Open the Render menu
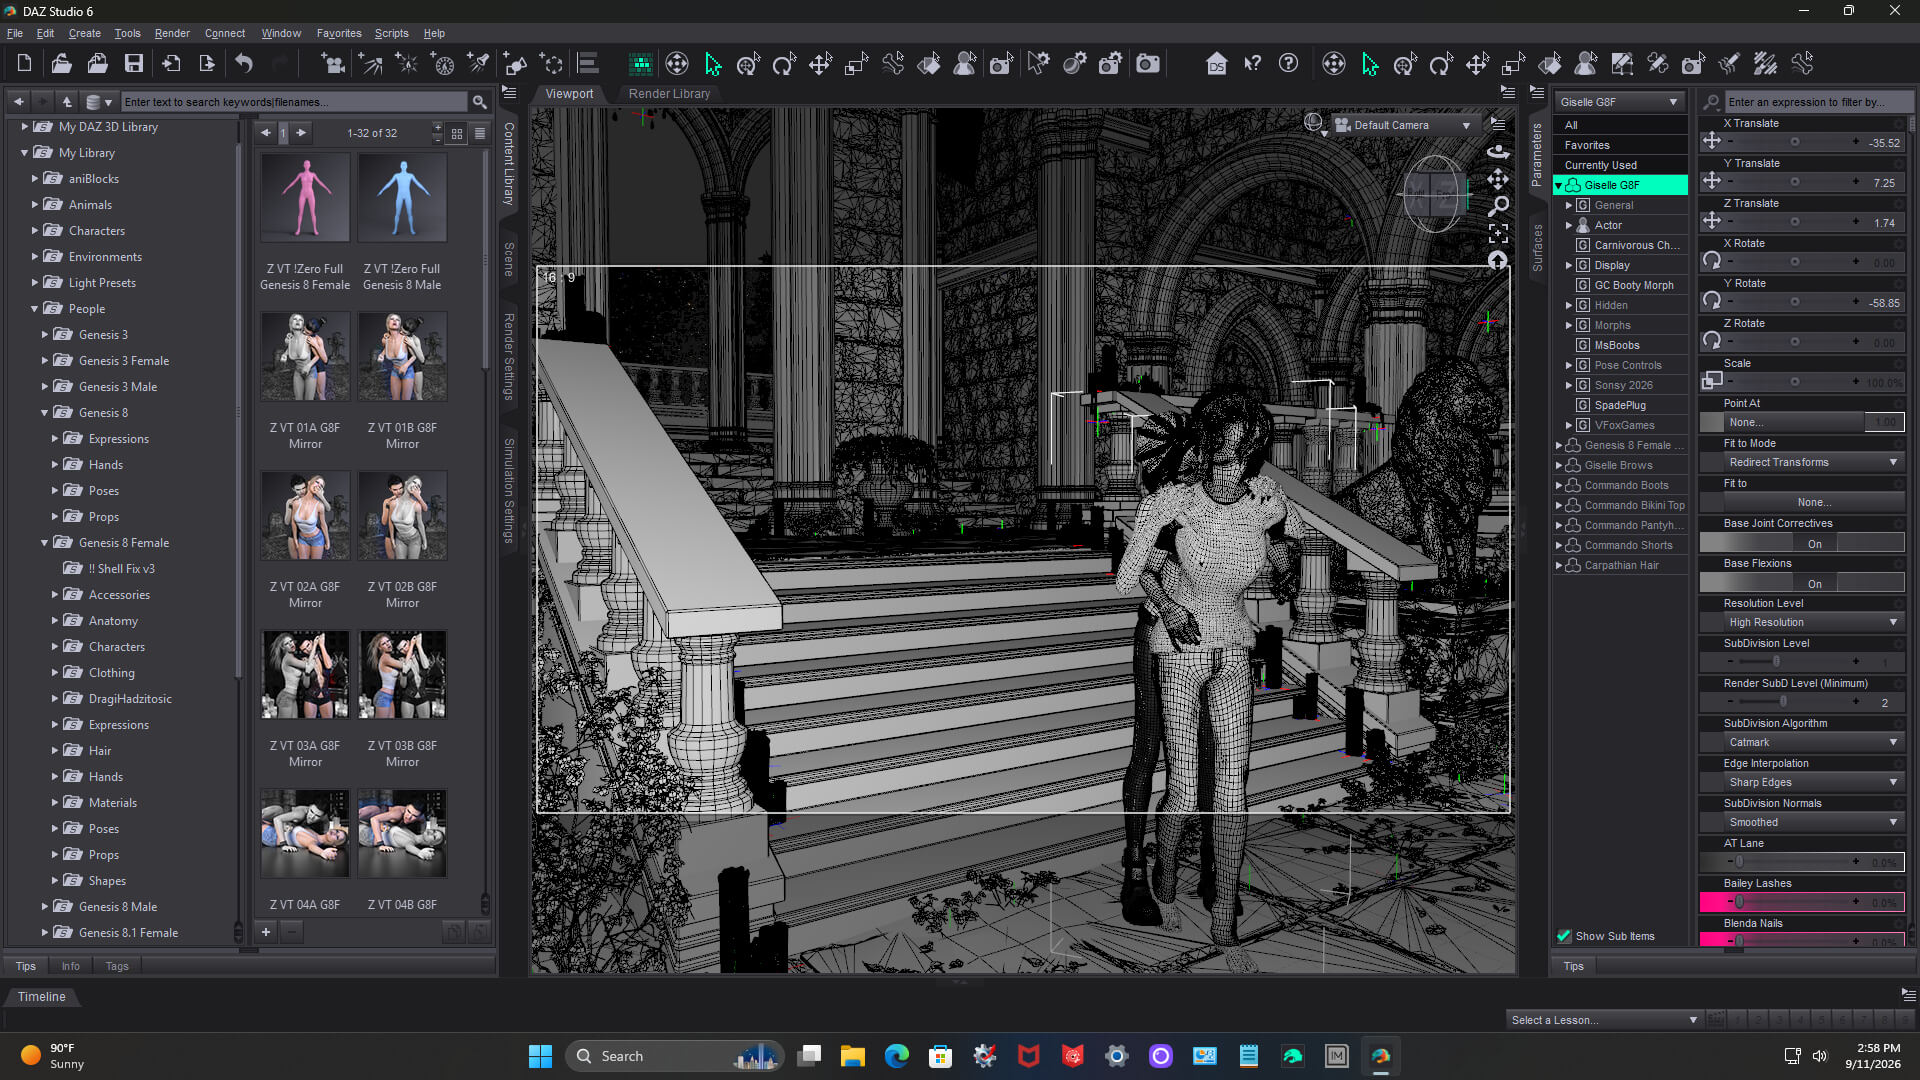Screen dimensions: 1920x1080 tap(172, 33)
